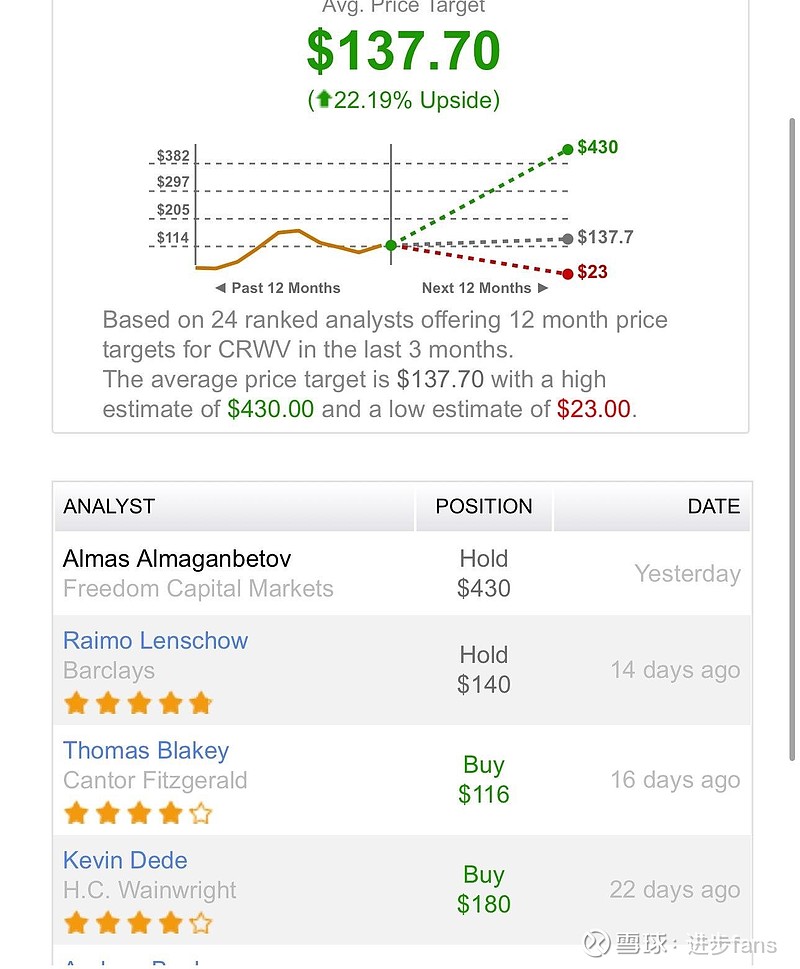Click the Buy $116 position
The width and height of the screenshot is (800, 969).
pyautogui.click(x=484, y=780)
